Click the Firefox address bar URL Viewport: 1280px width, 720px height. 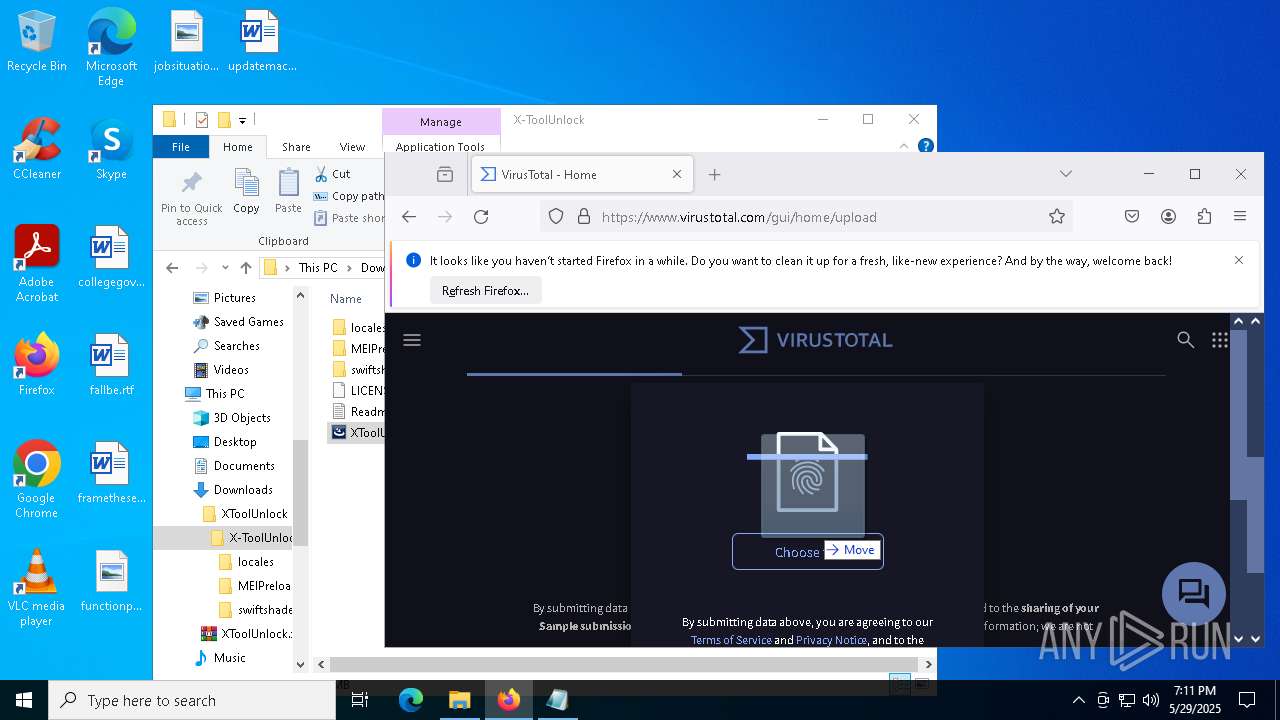pos(739,217)
